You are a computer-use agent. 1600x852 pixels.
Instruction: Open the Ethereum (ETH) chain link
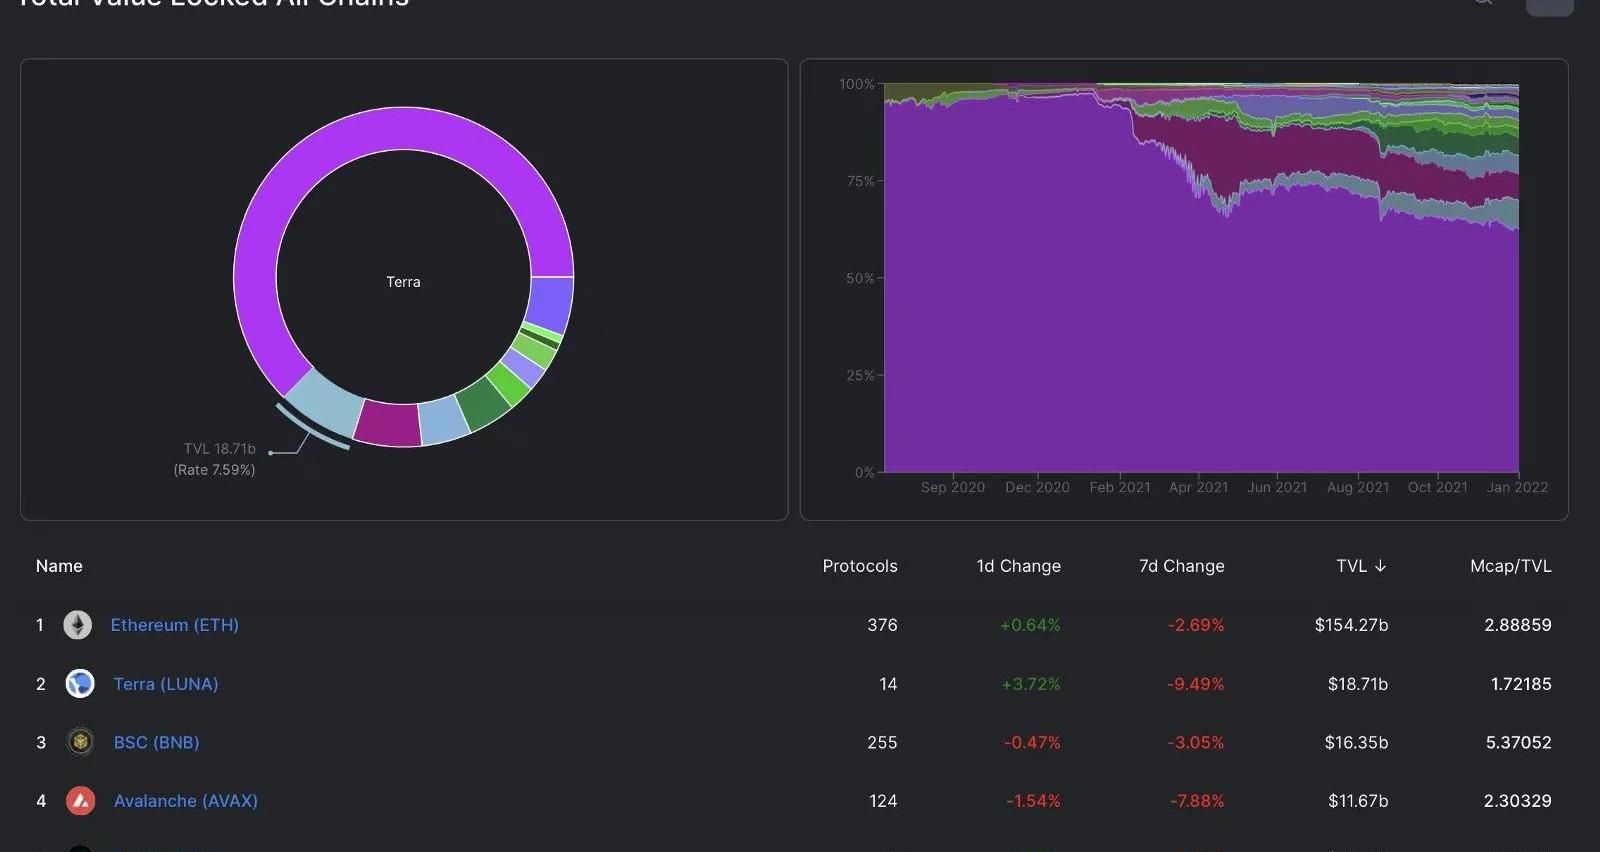coord(175,625)
